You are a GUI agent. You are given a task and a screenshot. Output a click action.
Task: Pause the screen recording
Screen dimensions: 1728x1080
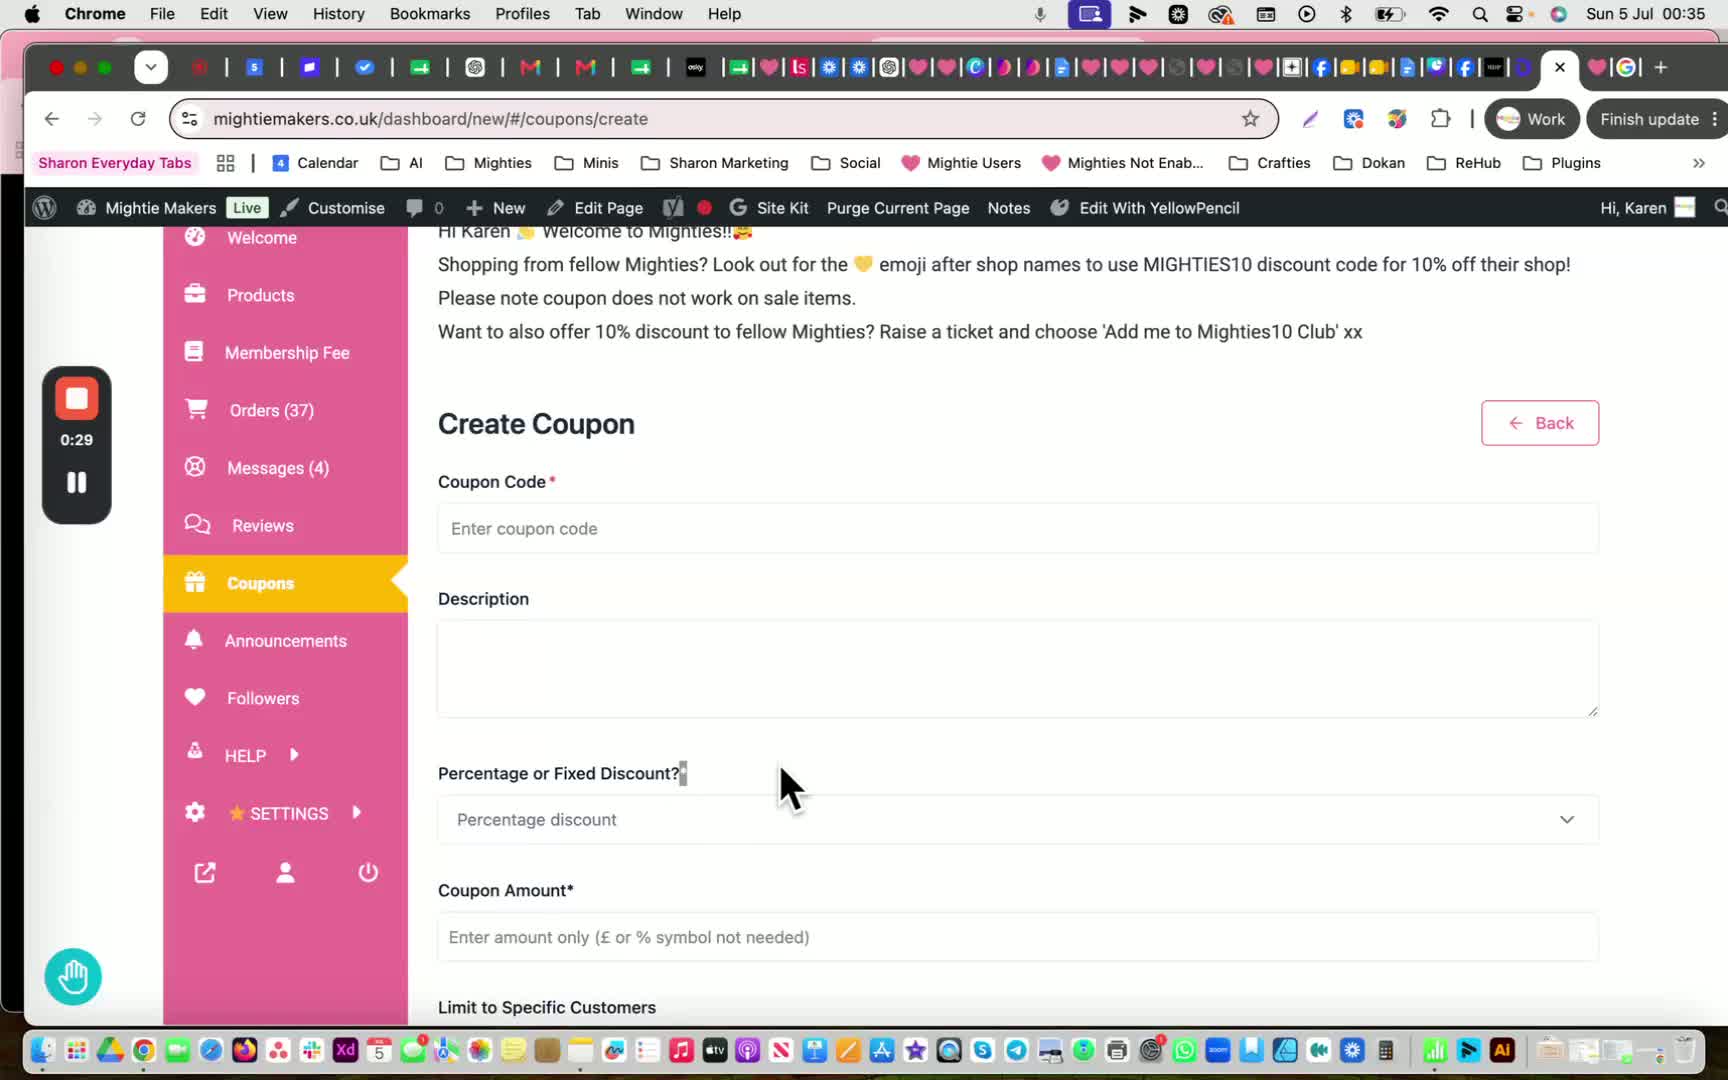point(76,483)
